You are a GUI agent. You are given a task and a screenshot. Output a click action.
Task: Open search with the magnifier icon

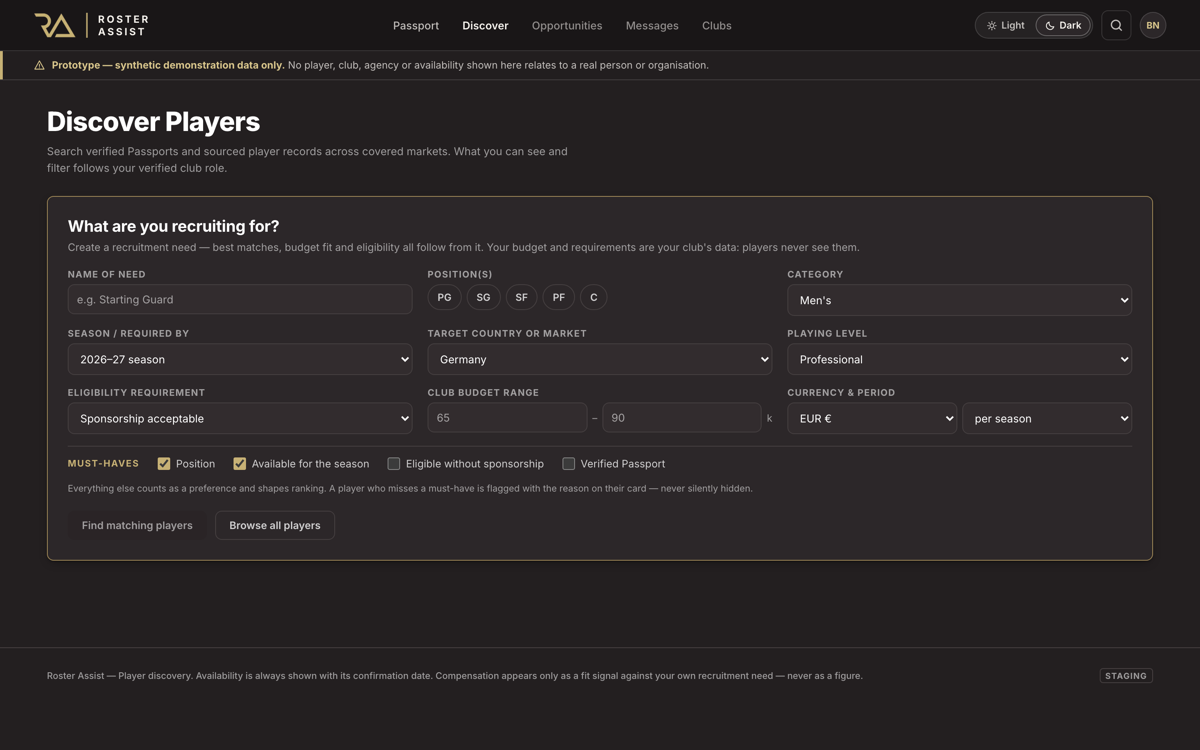1116,25
